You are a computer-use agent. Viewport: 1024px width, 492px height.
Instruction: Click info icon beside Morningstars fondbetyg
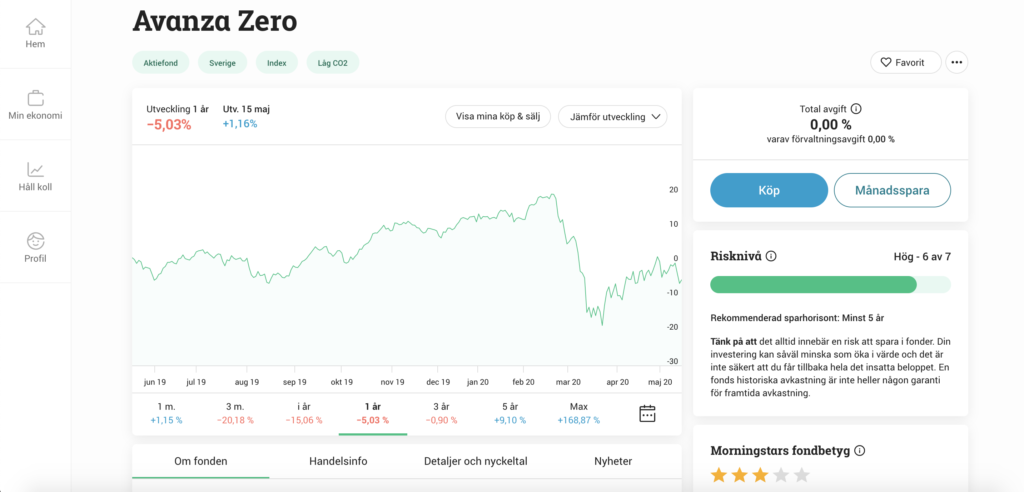click(859, 450)
